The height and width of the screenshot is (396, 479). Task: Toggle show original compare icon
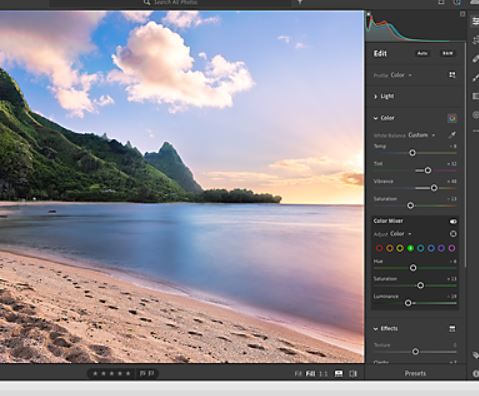[x=353, y=374]
